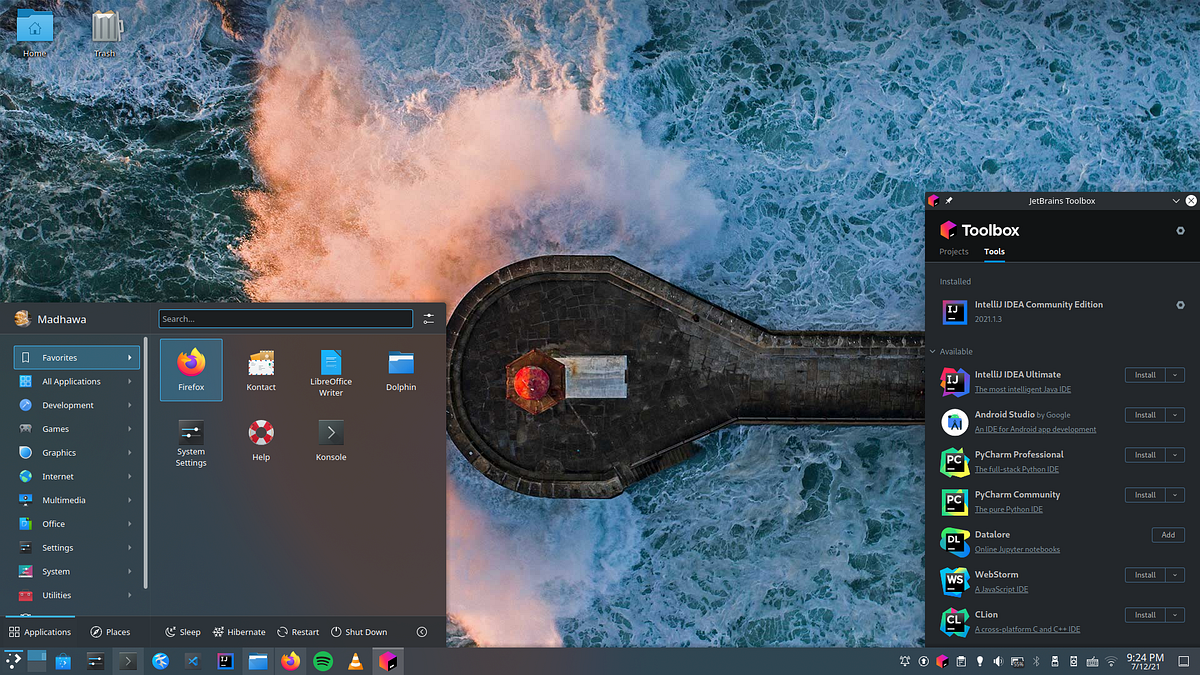Mute audio via the volume tray icon
The height and width of the screenshot is (675, 1200).
(998, 661)
